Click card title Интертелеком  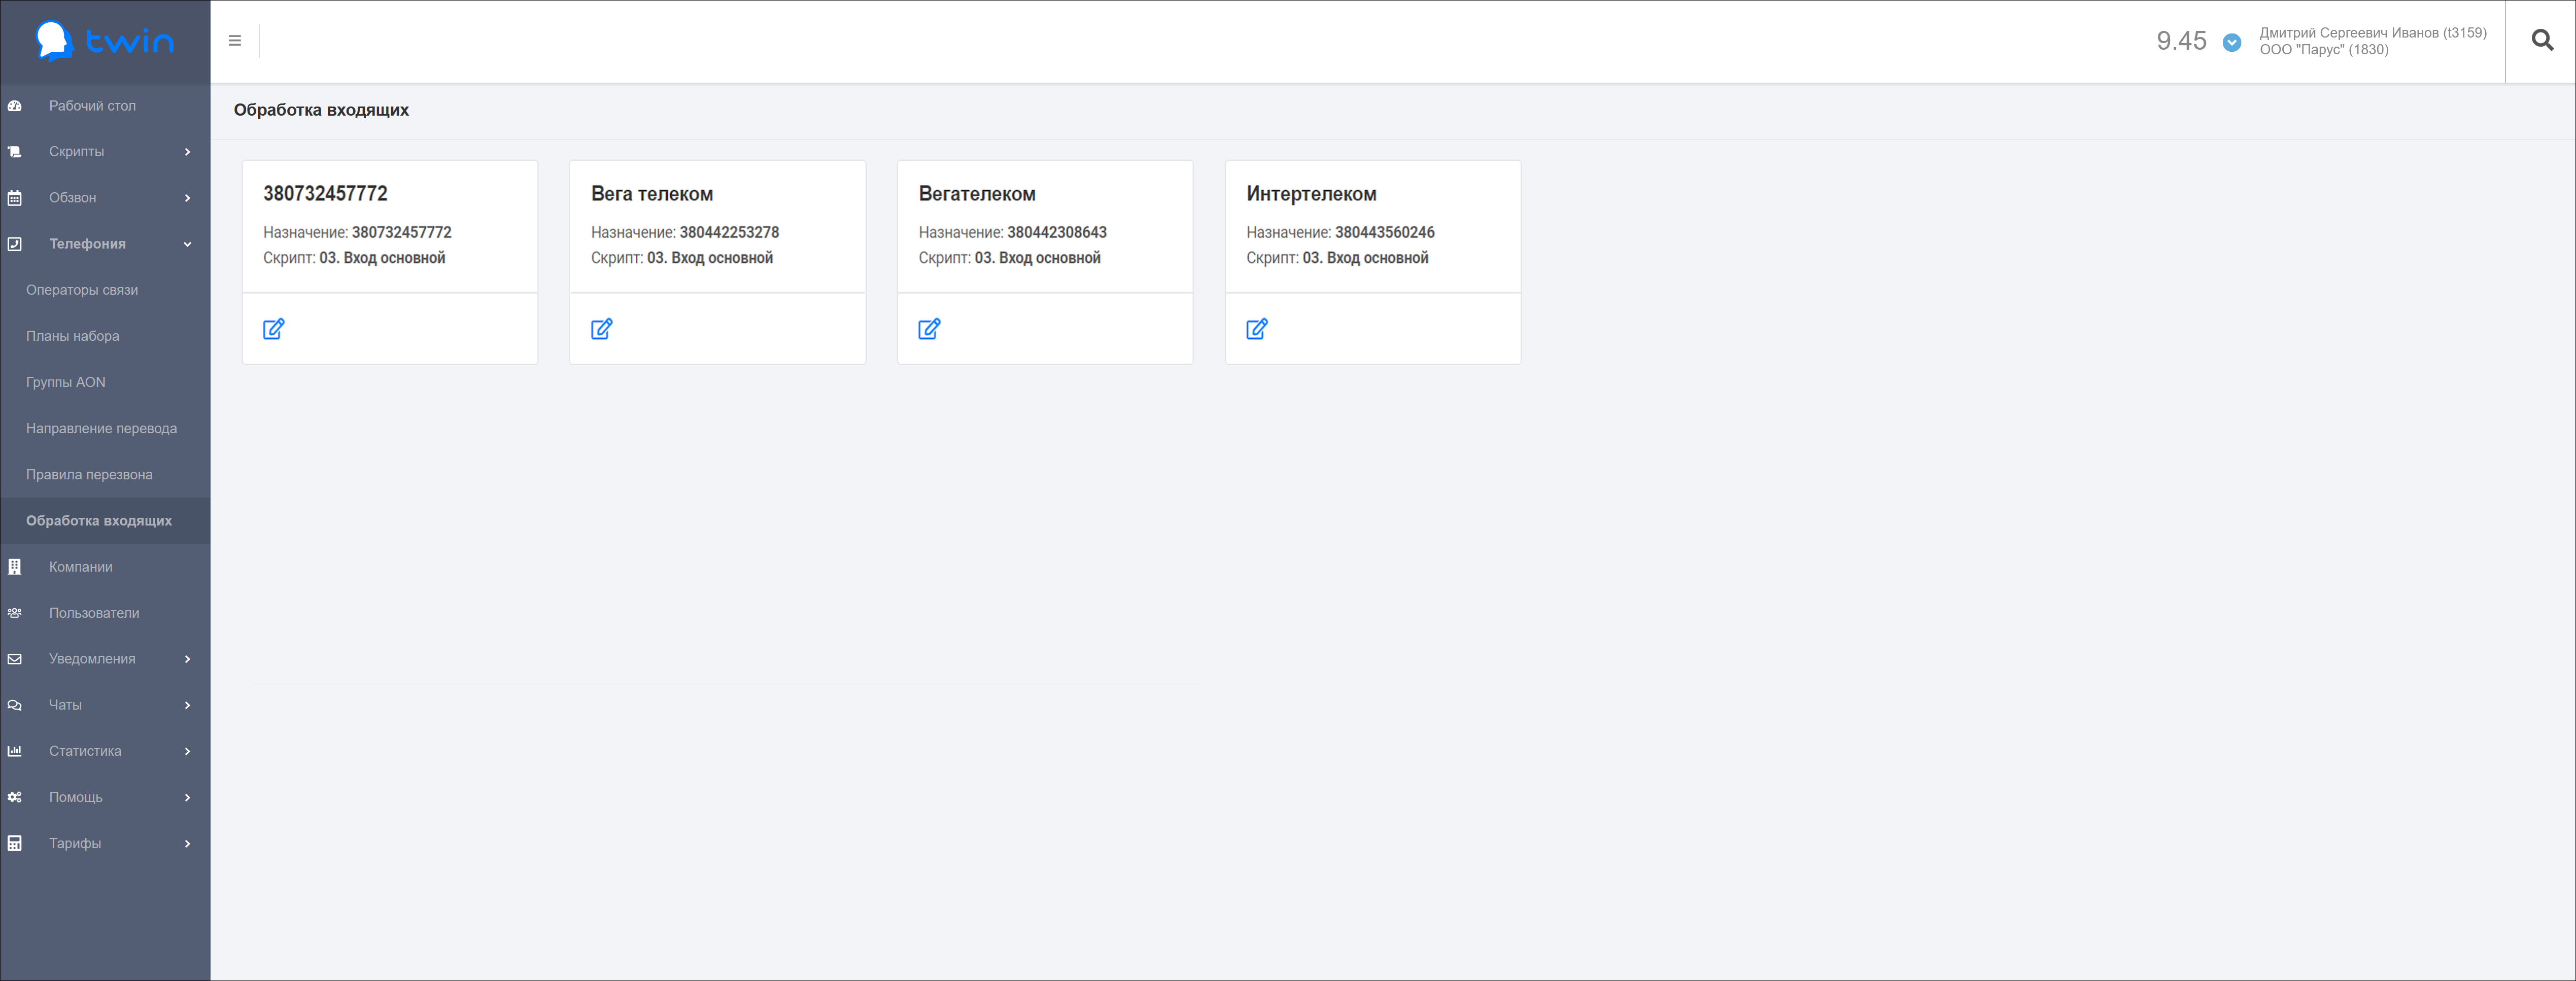[1311, 194]
